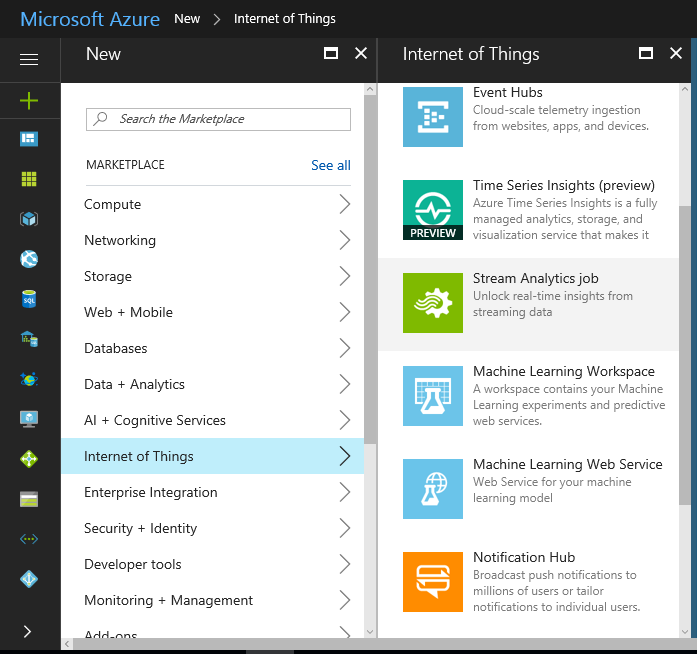Open Notification Hub title

[x=524, y=557]
